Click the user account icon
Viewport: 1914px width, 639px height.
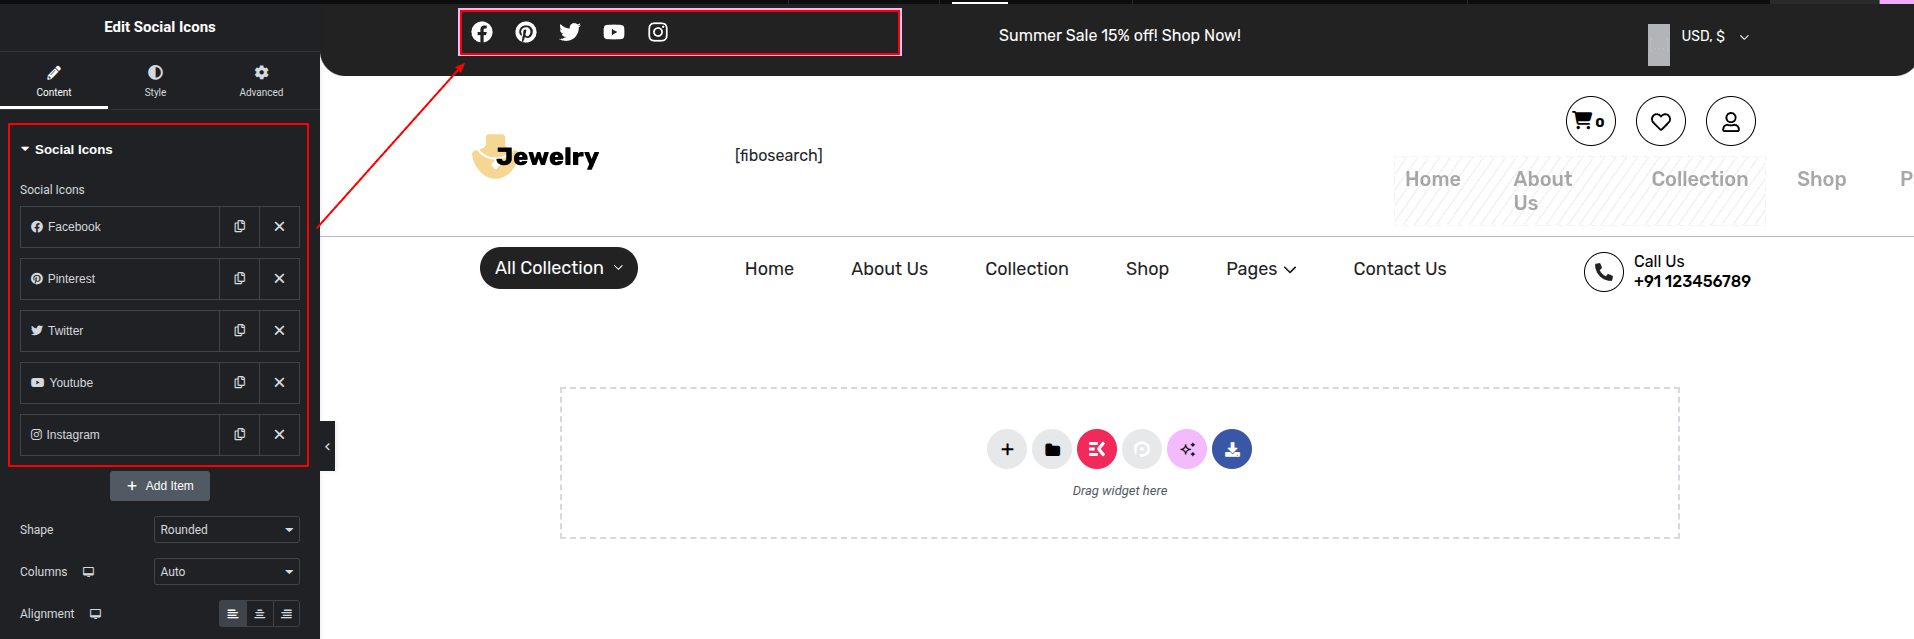1730,121
